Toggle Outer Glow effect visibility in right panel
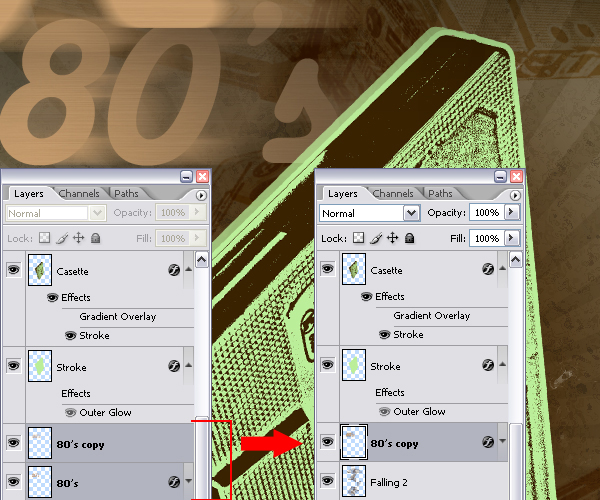The height and width of the screenshot is (500, 600). (385, 412)
